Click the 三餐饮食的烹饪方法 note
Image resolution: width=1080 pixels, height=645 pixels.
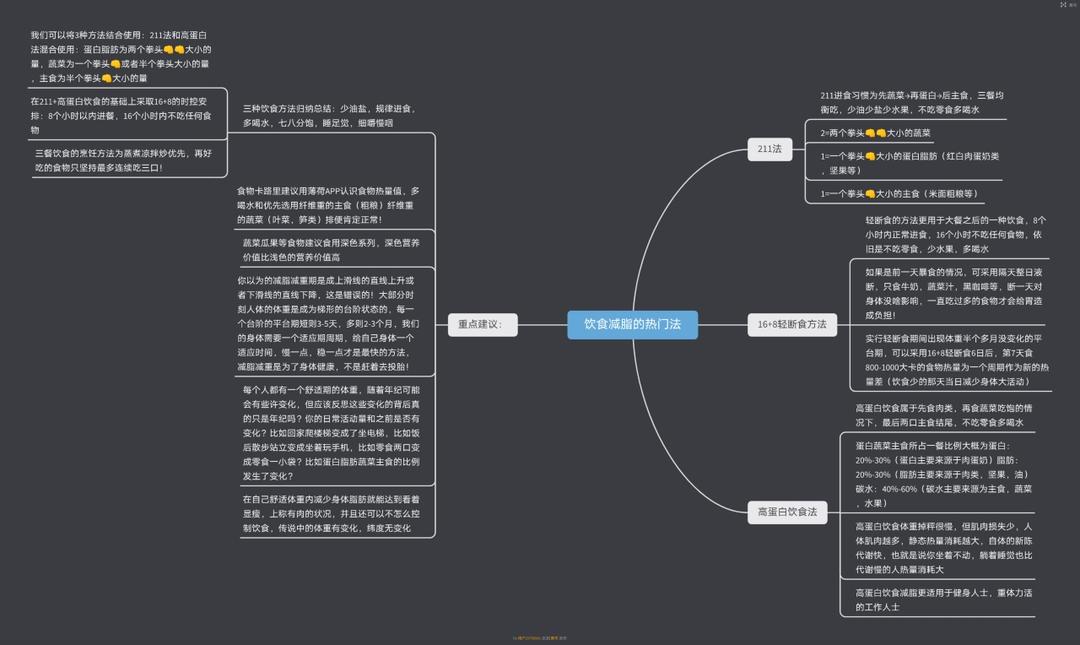pyautogui.click(x=123, y=160)
